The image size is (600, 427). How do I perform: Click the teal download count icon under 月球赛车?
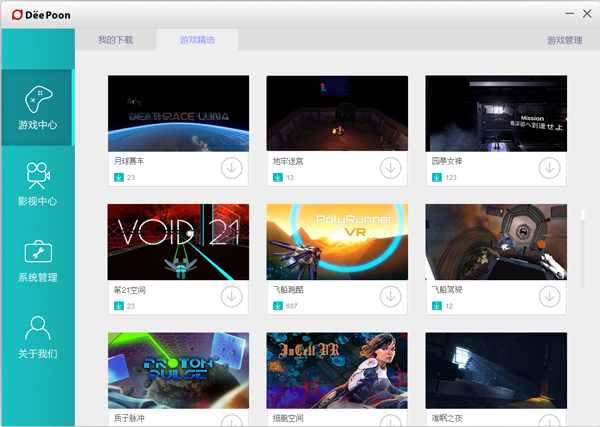tap(119, 178)
